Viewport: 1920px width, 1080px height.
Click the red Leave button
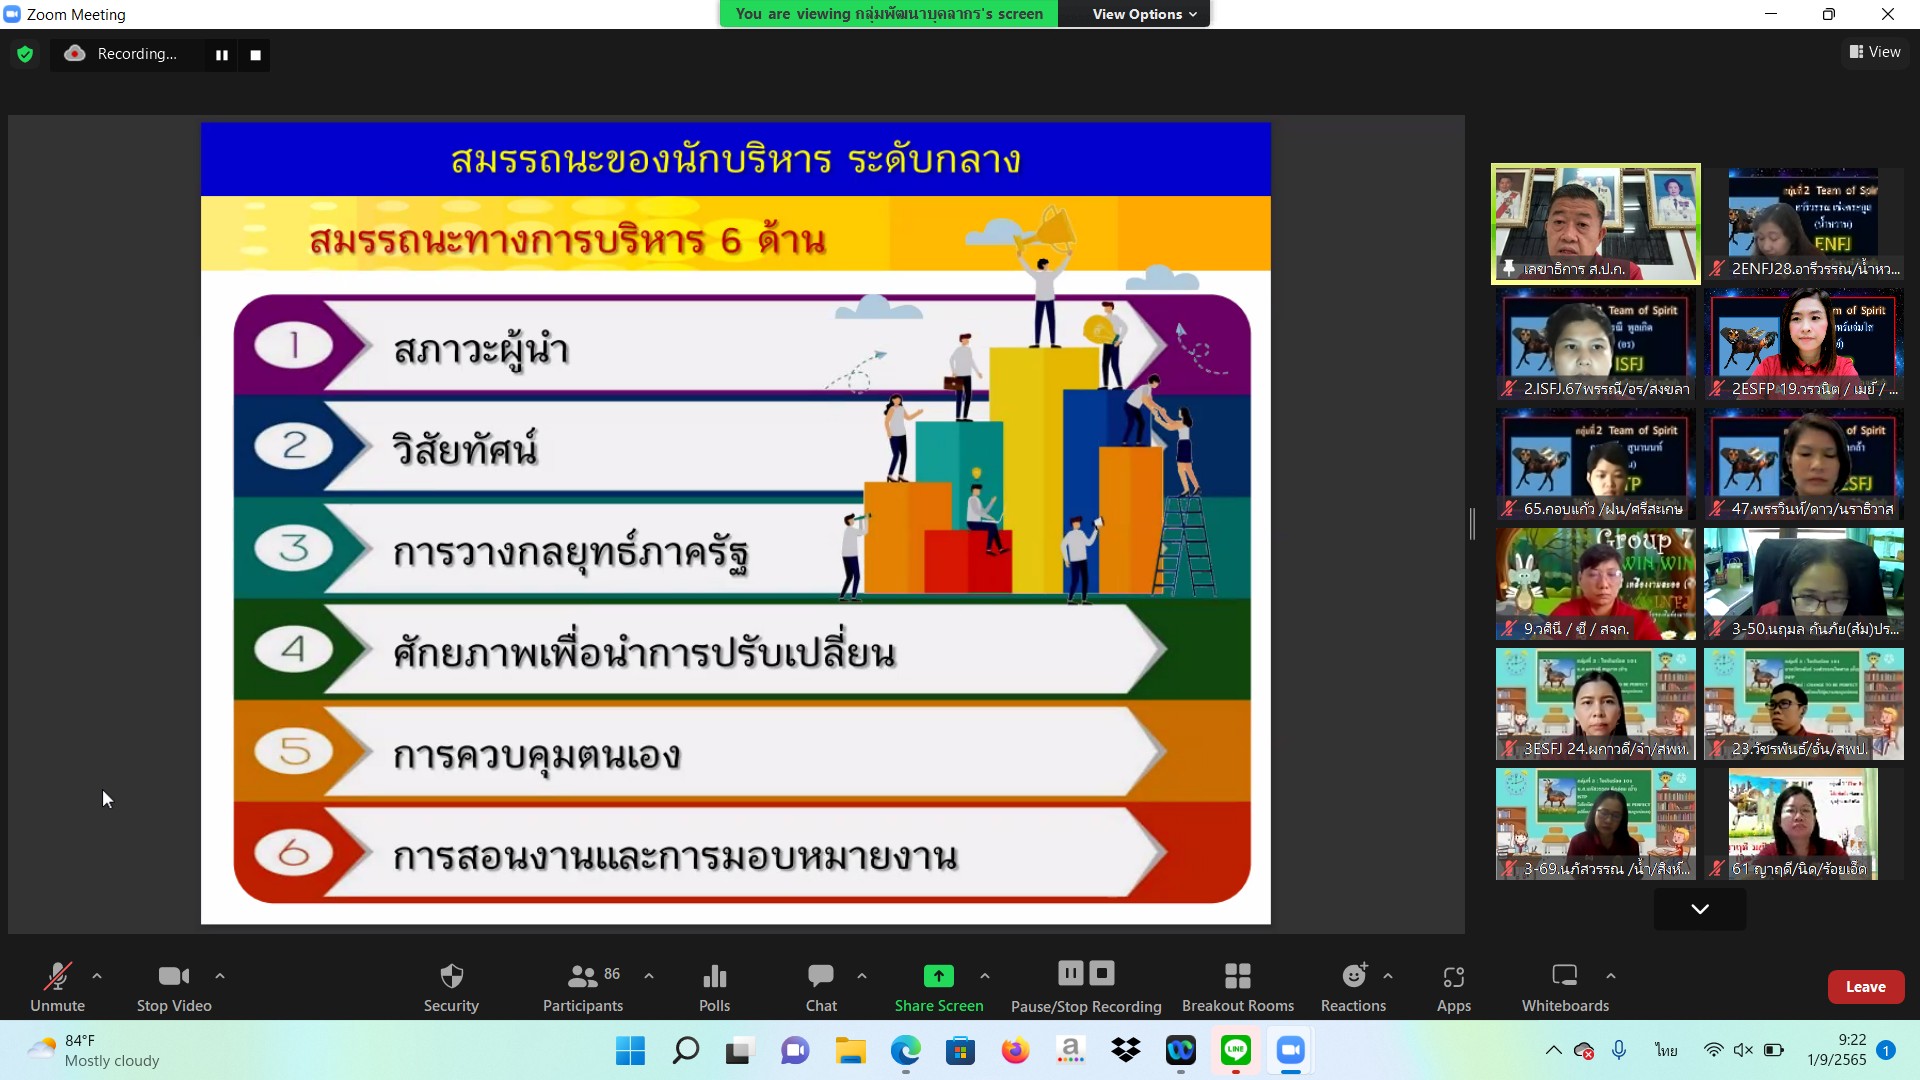point(1865,987)
